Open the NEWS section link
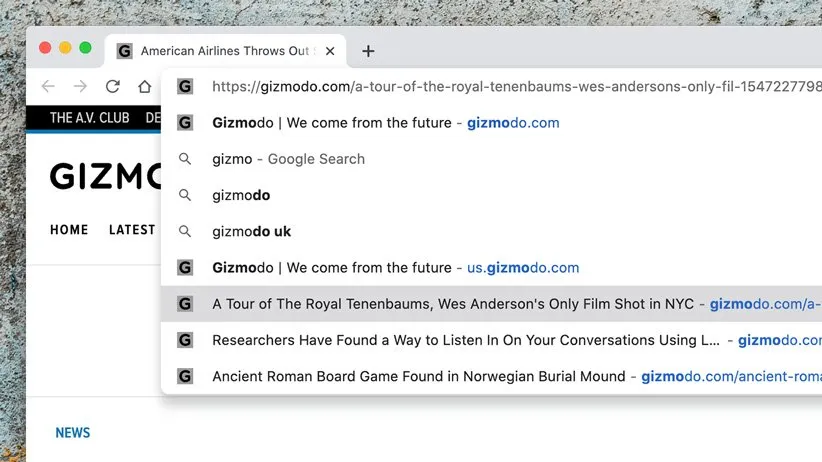The height and width of the screenshot is (462, 822). (x=72, y=433)
